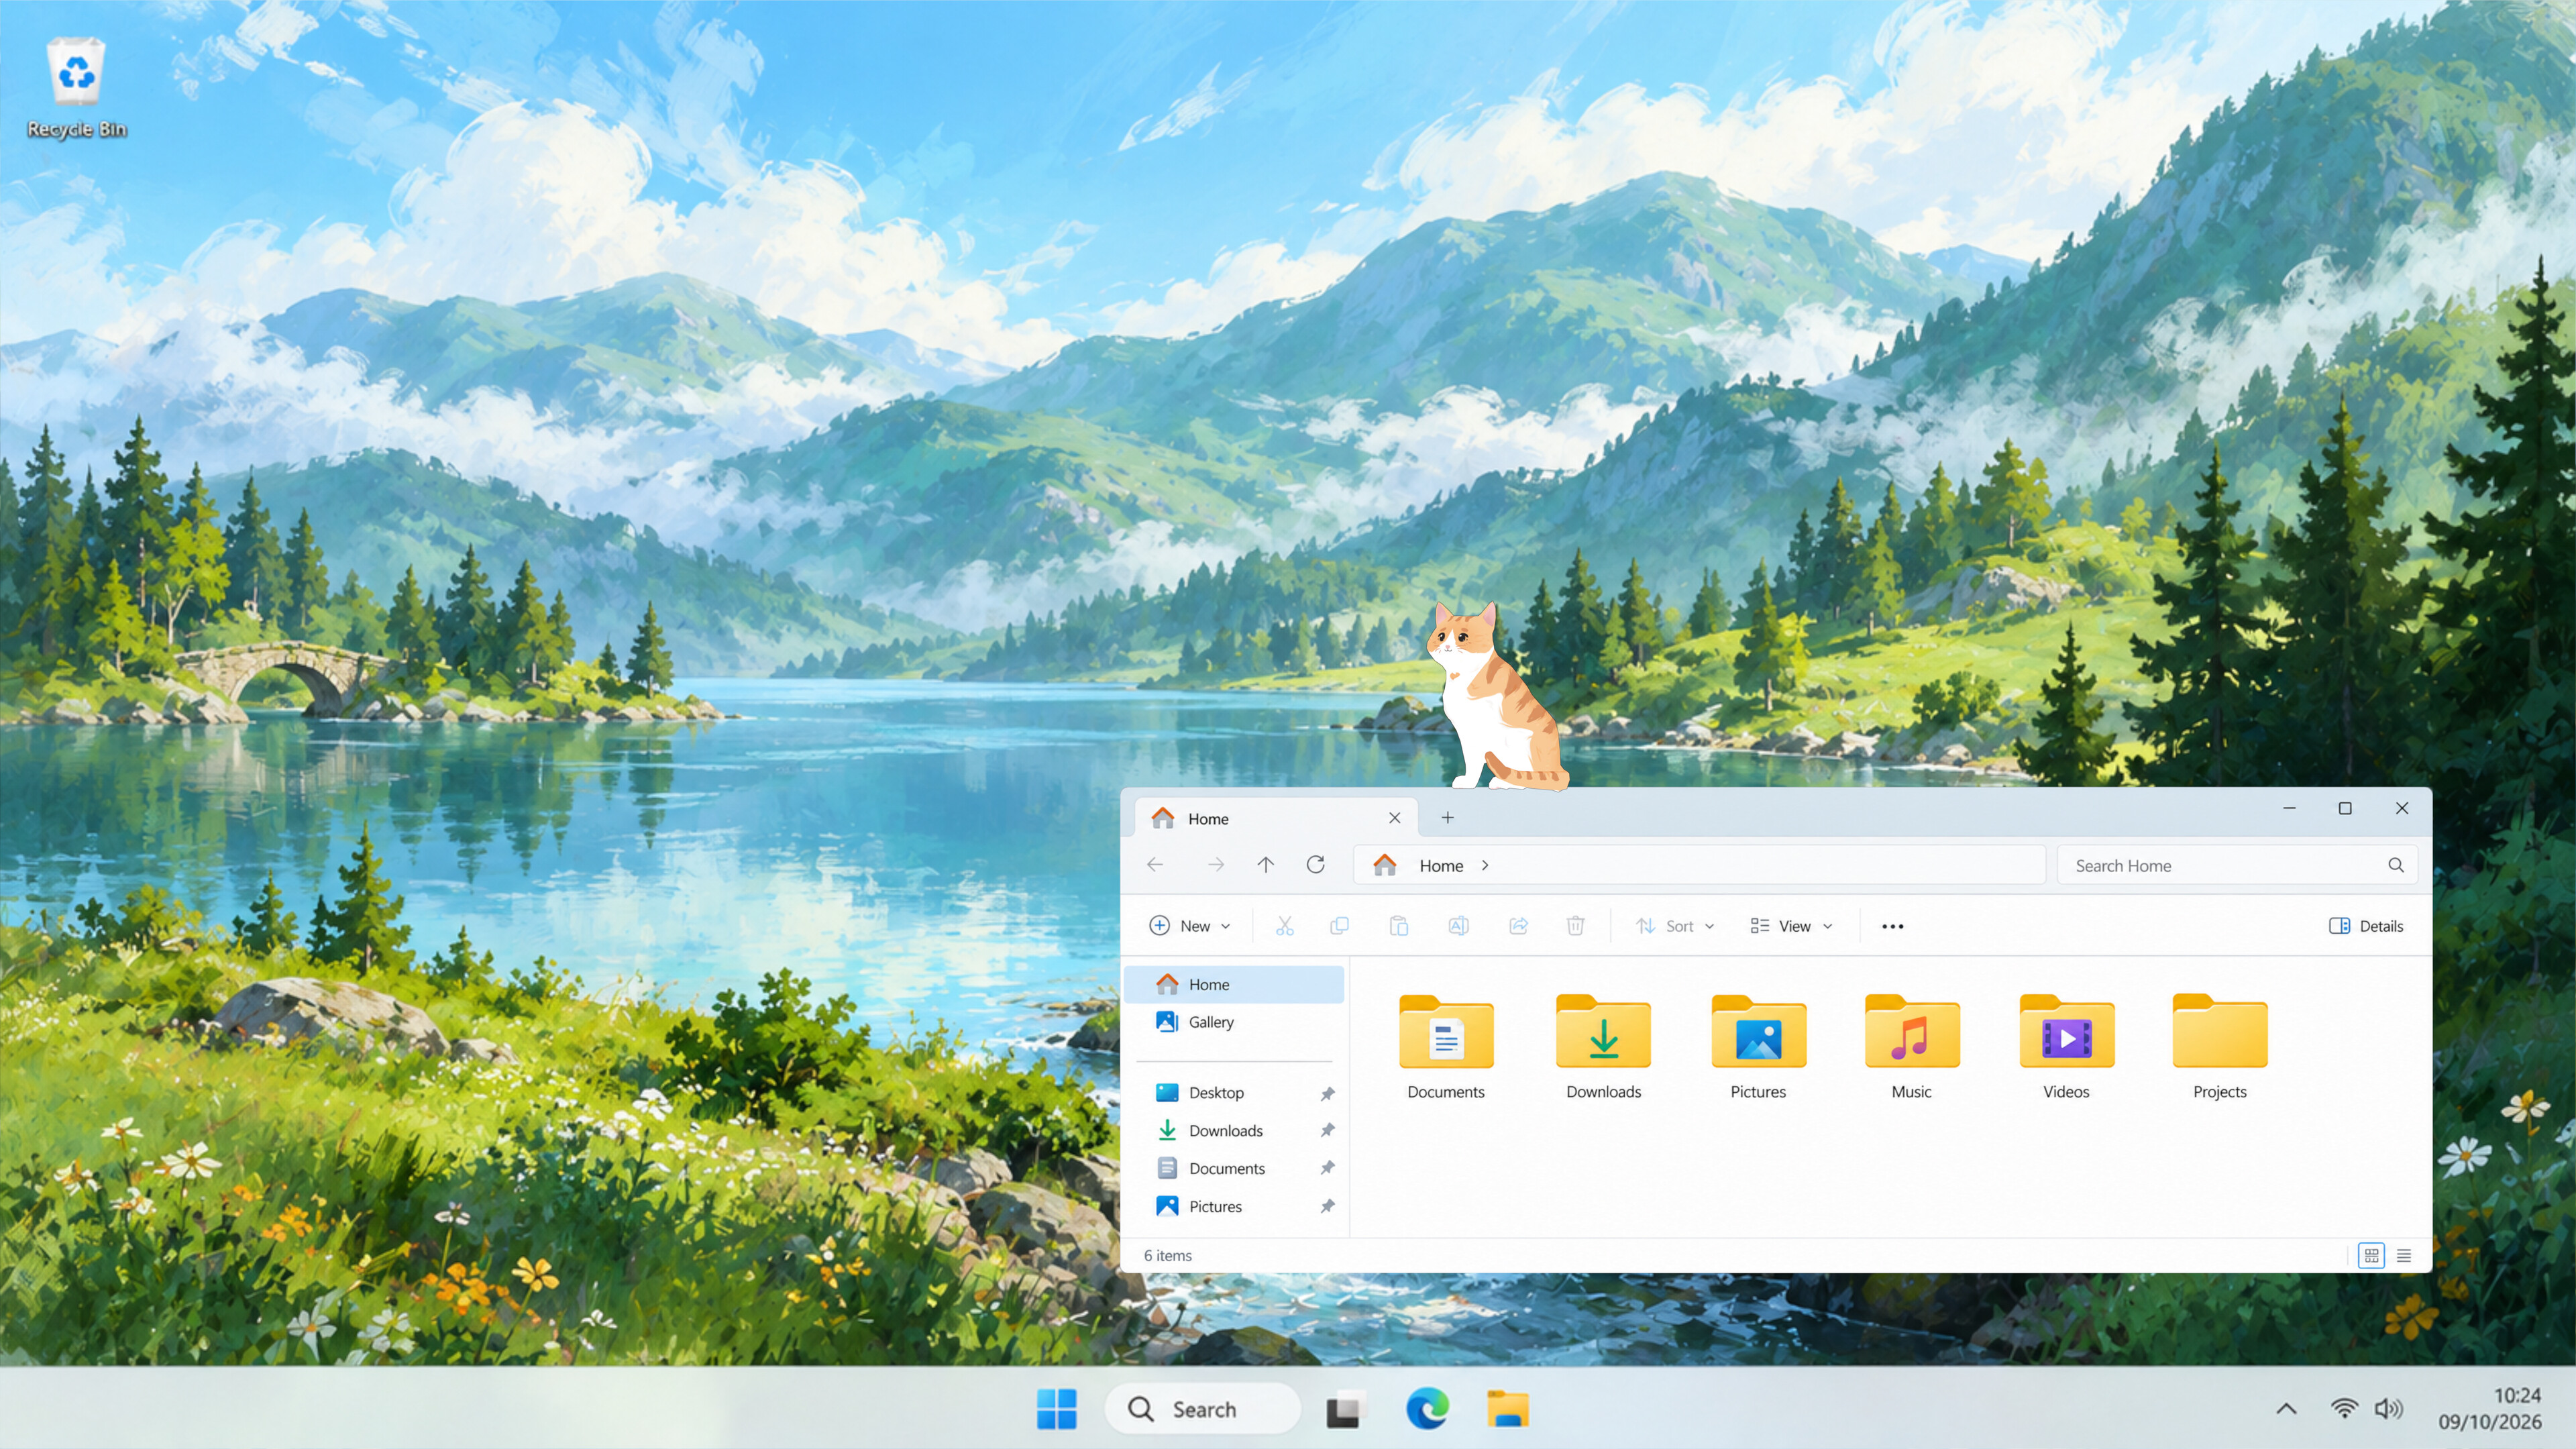
Task: Add a new tab
Action: (x=1447, y=818)
